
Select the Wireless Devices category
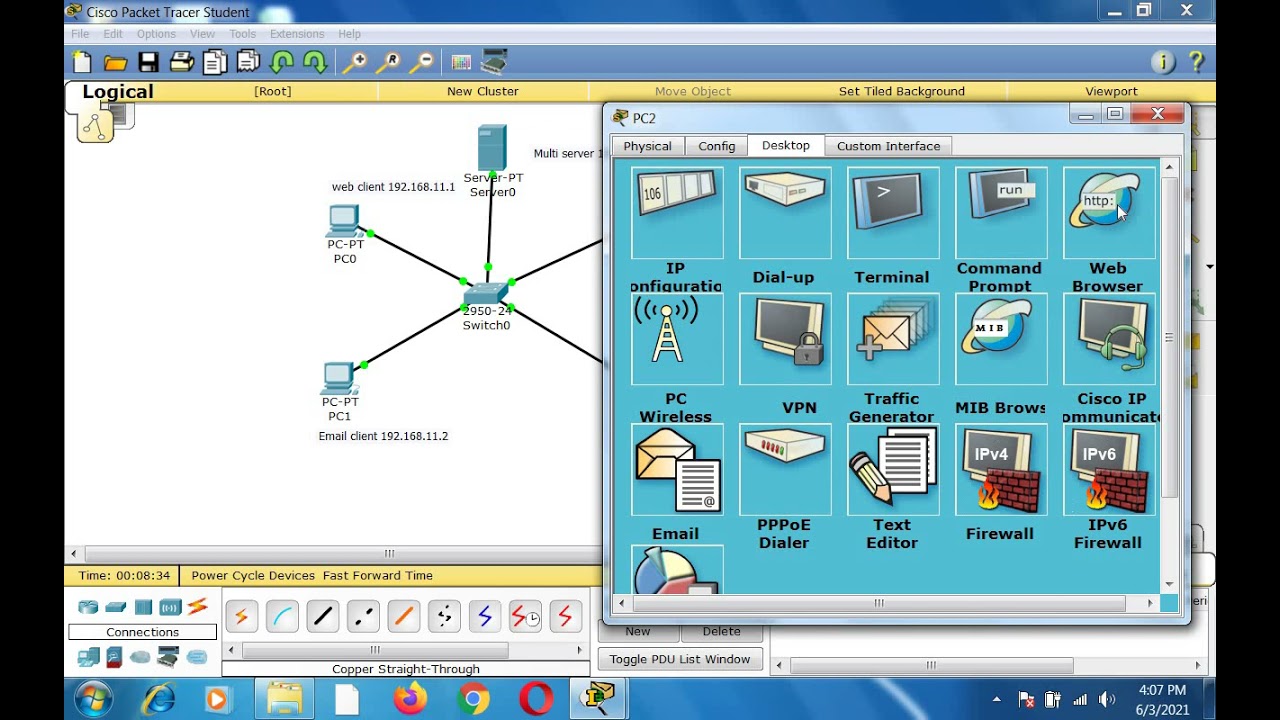pos(170,607)
